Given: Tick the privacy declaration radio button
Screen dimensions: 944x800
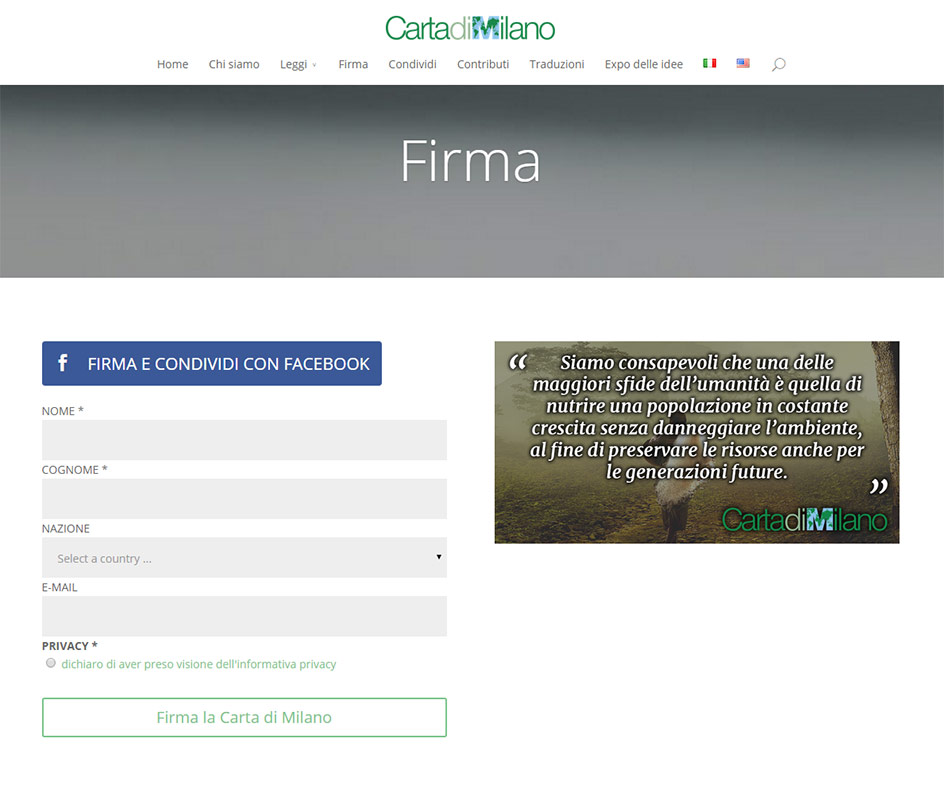Looking at the screenshot, I should tap(51, 663).
